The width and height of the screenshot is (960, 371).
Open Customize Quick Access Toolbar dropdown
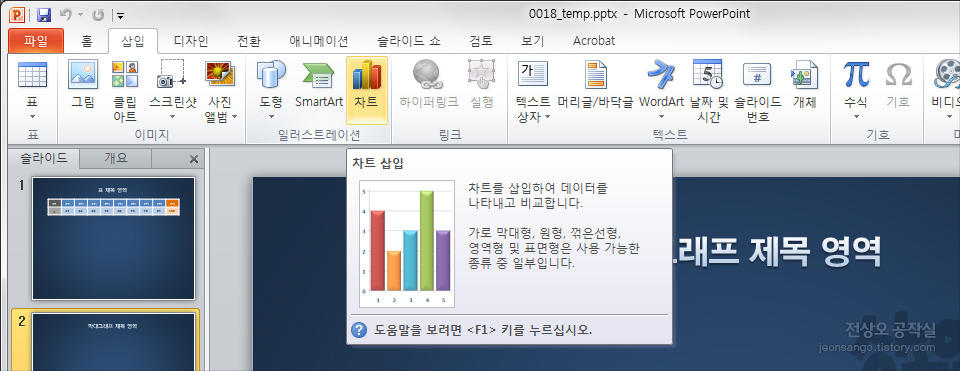click(x=120, y=15)
